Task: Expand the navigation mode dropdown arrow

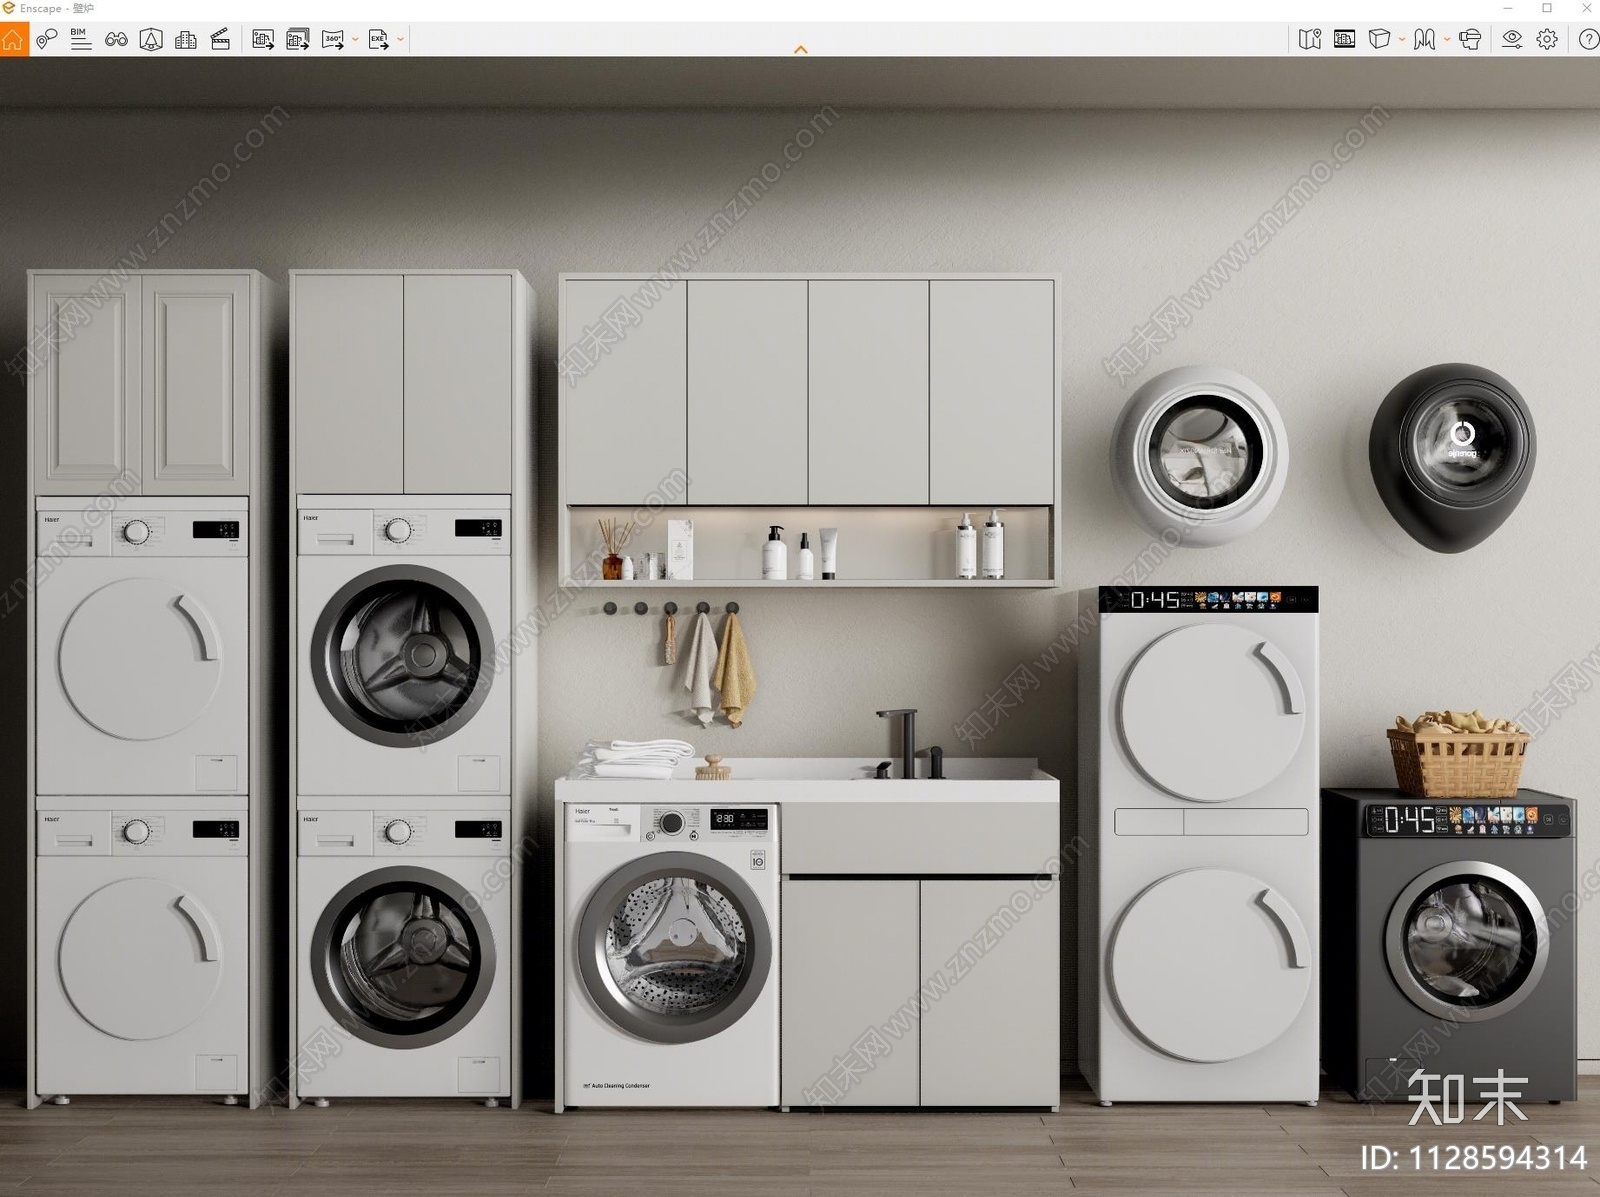Action: [1447, 40]
